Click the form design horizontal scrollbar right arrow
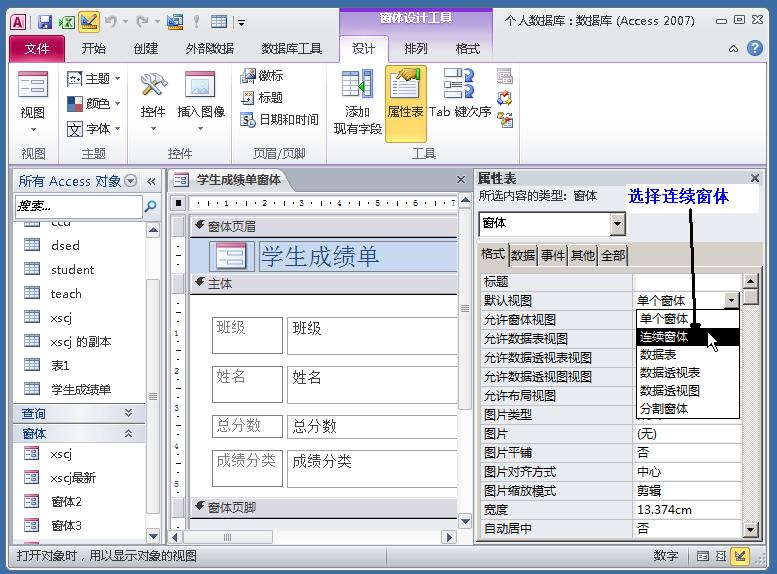The height and width of the screenshot is (574, 777). pos(449,537)
